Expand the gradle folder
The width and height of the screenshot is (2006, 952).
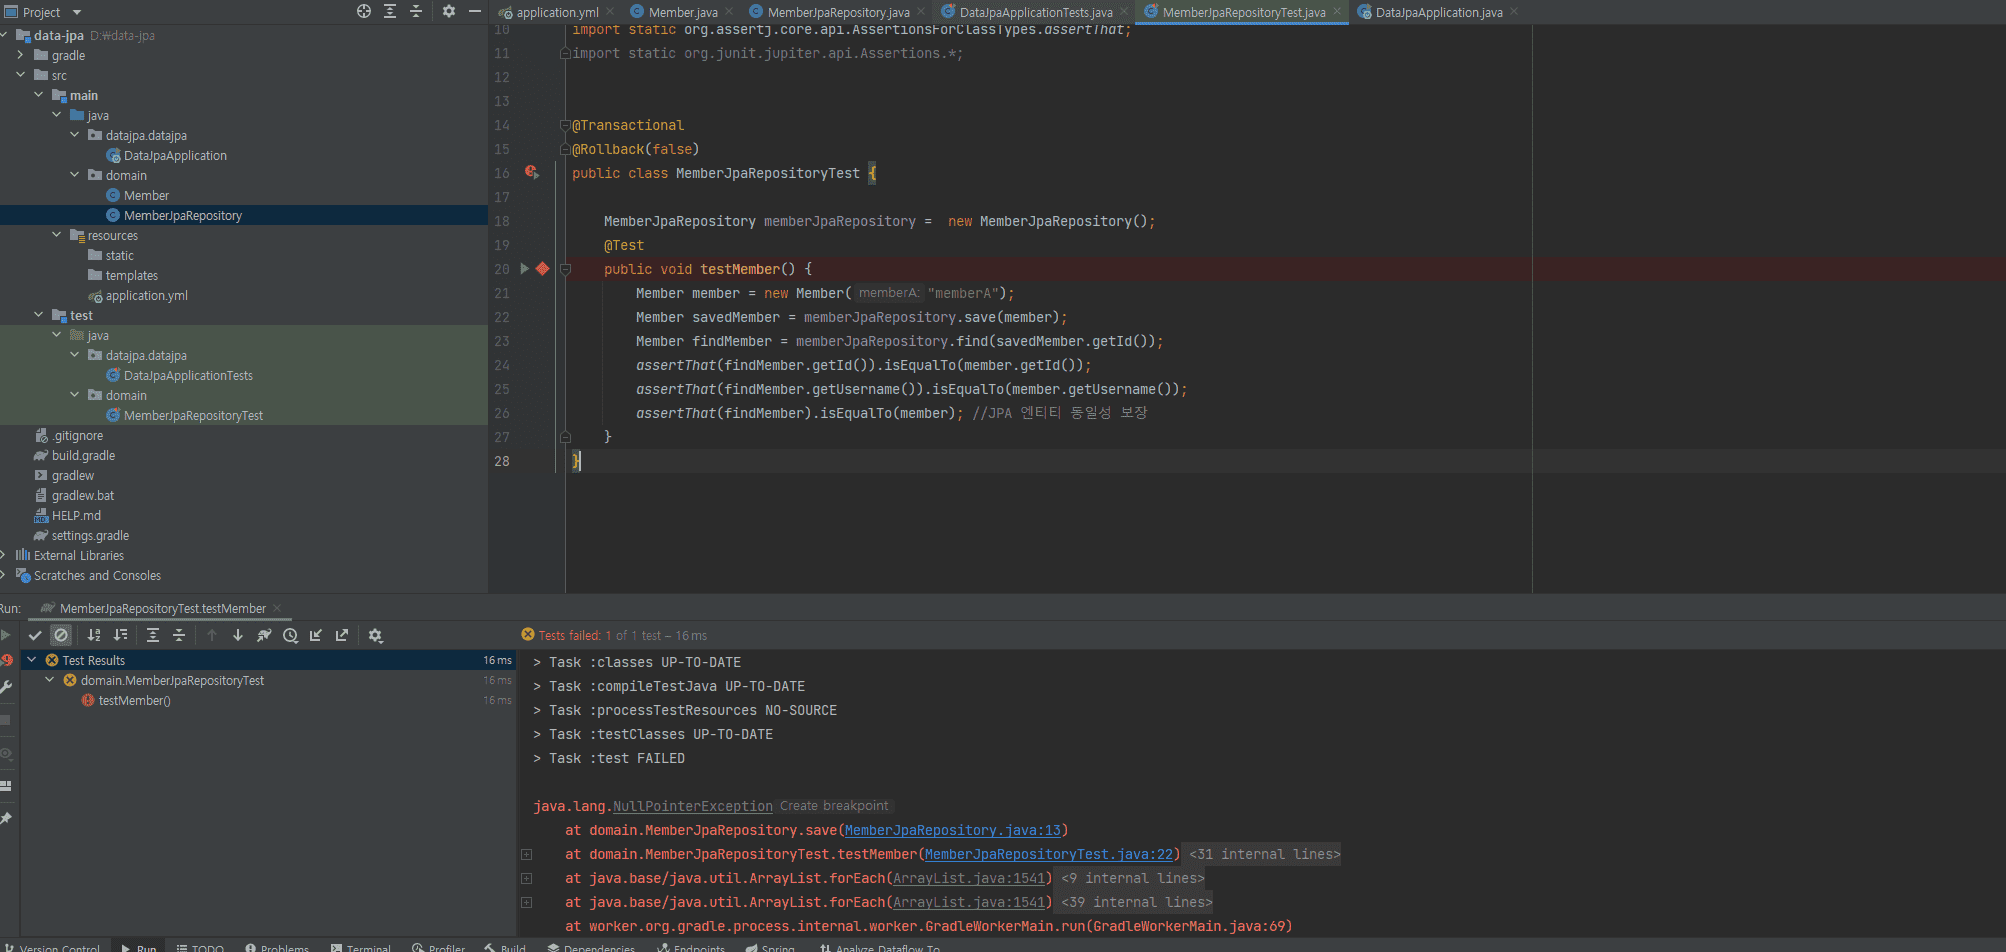(20, 55)
